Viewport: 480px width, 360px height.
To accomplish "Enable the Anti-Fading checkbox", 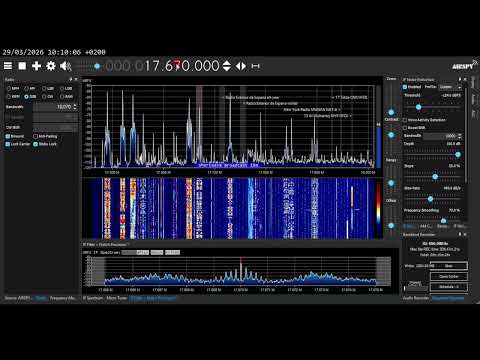I will click(x=45, y=136).
